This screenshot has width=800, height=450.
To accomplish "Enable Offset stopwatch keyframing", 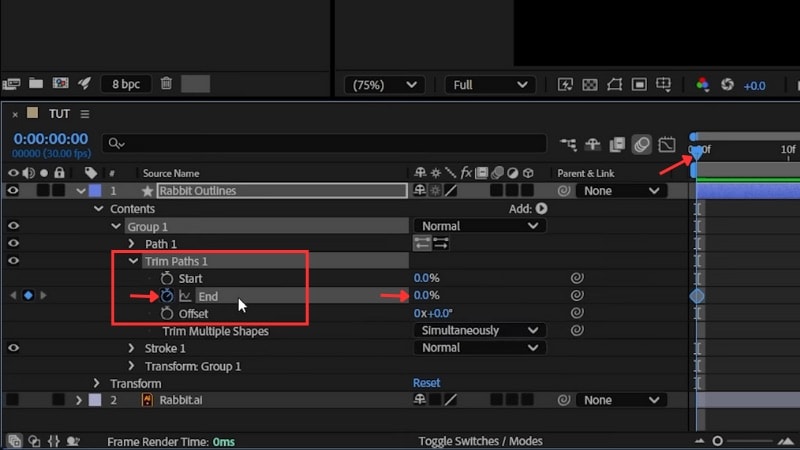I will click(x=166, y=313).
